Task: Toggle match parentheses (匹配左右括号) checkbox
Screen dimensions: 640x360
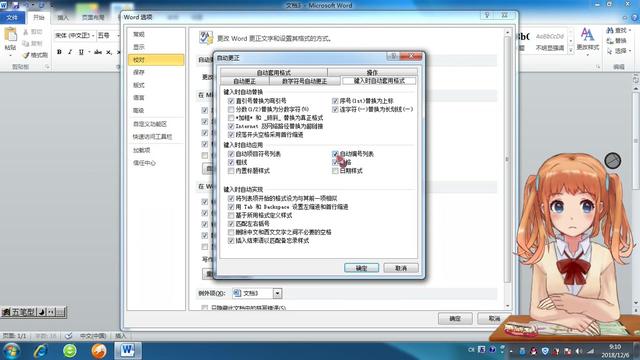Action: (231, 224)
